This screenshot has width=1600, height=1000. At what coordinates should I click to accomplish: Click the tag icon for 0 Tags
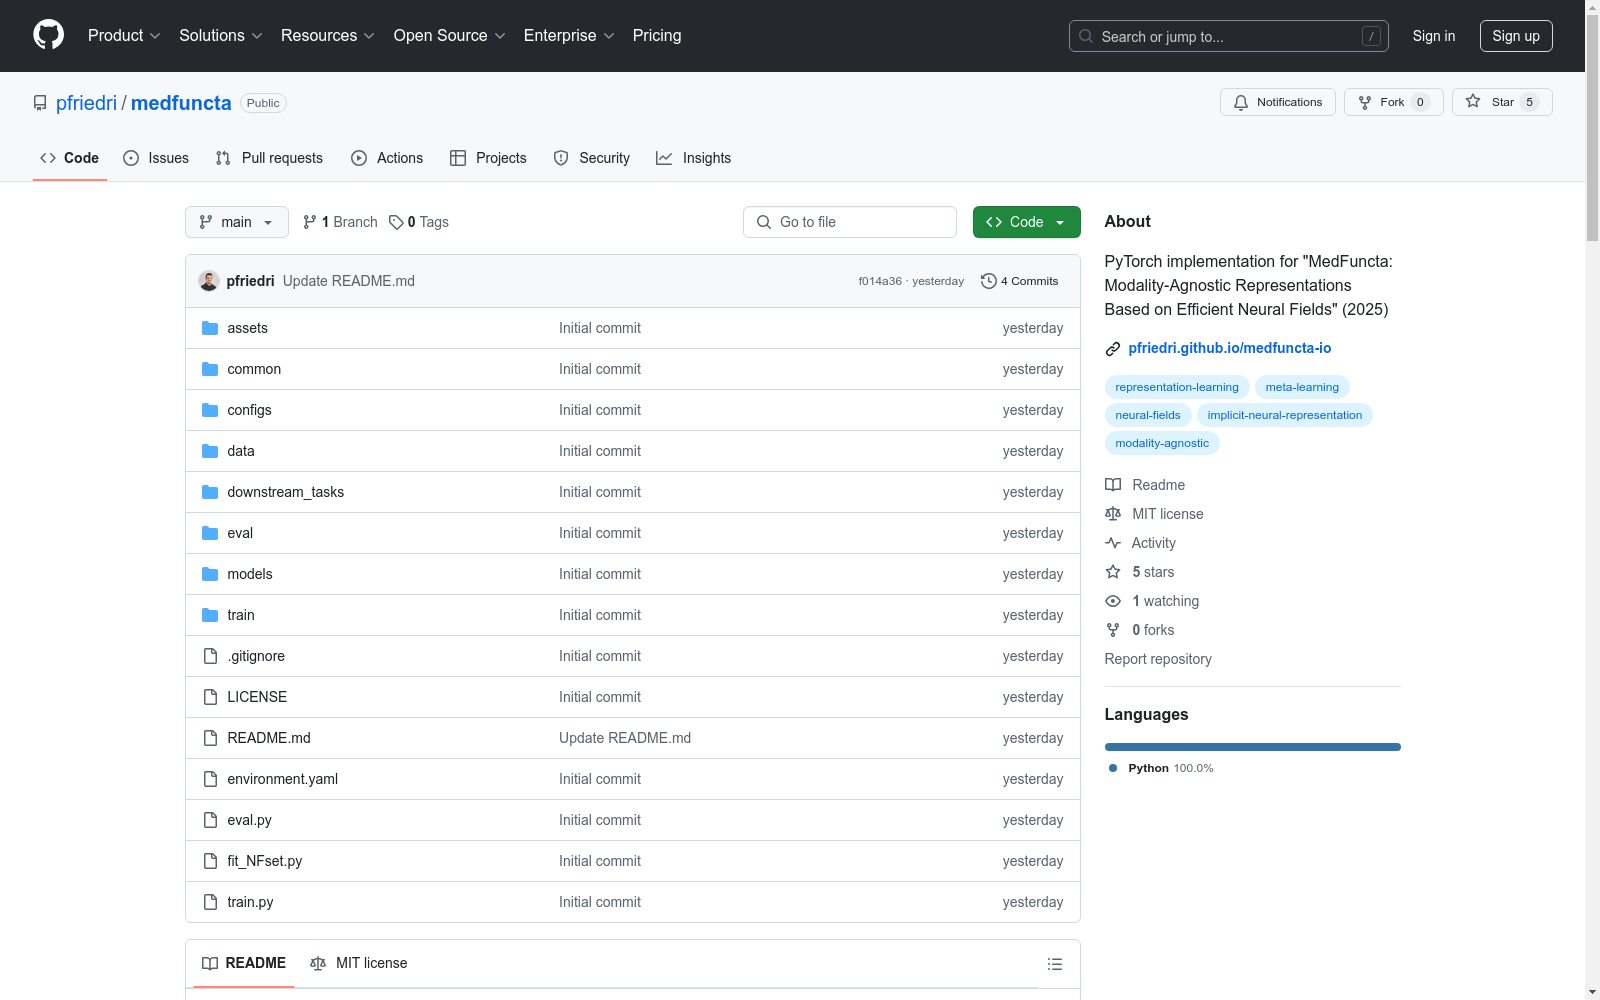396,222
